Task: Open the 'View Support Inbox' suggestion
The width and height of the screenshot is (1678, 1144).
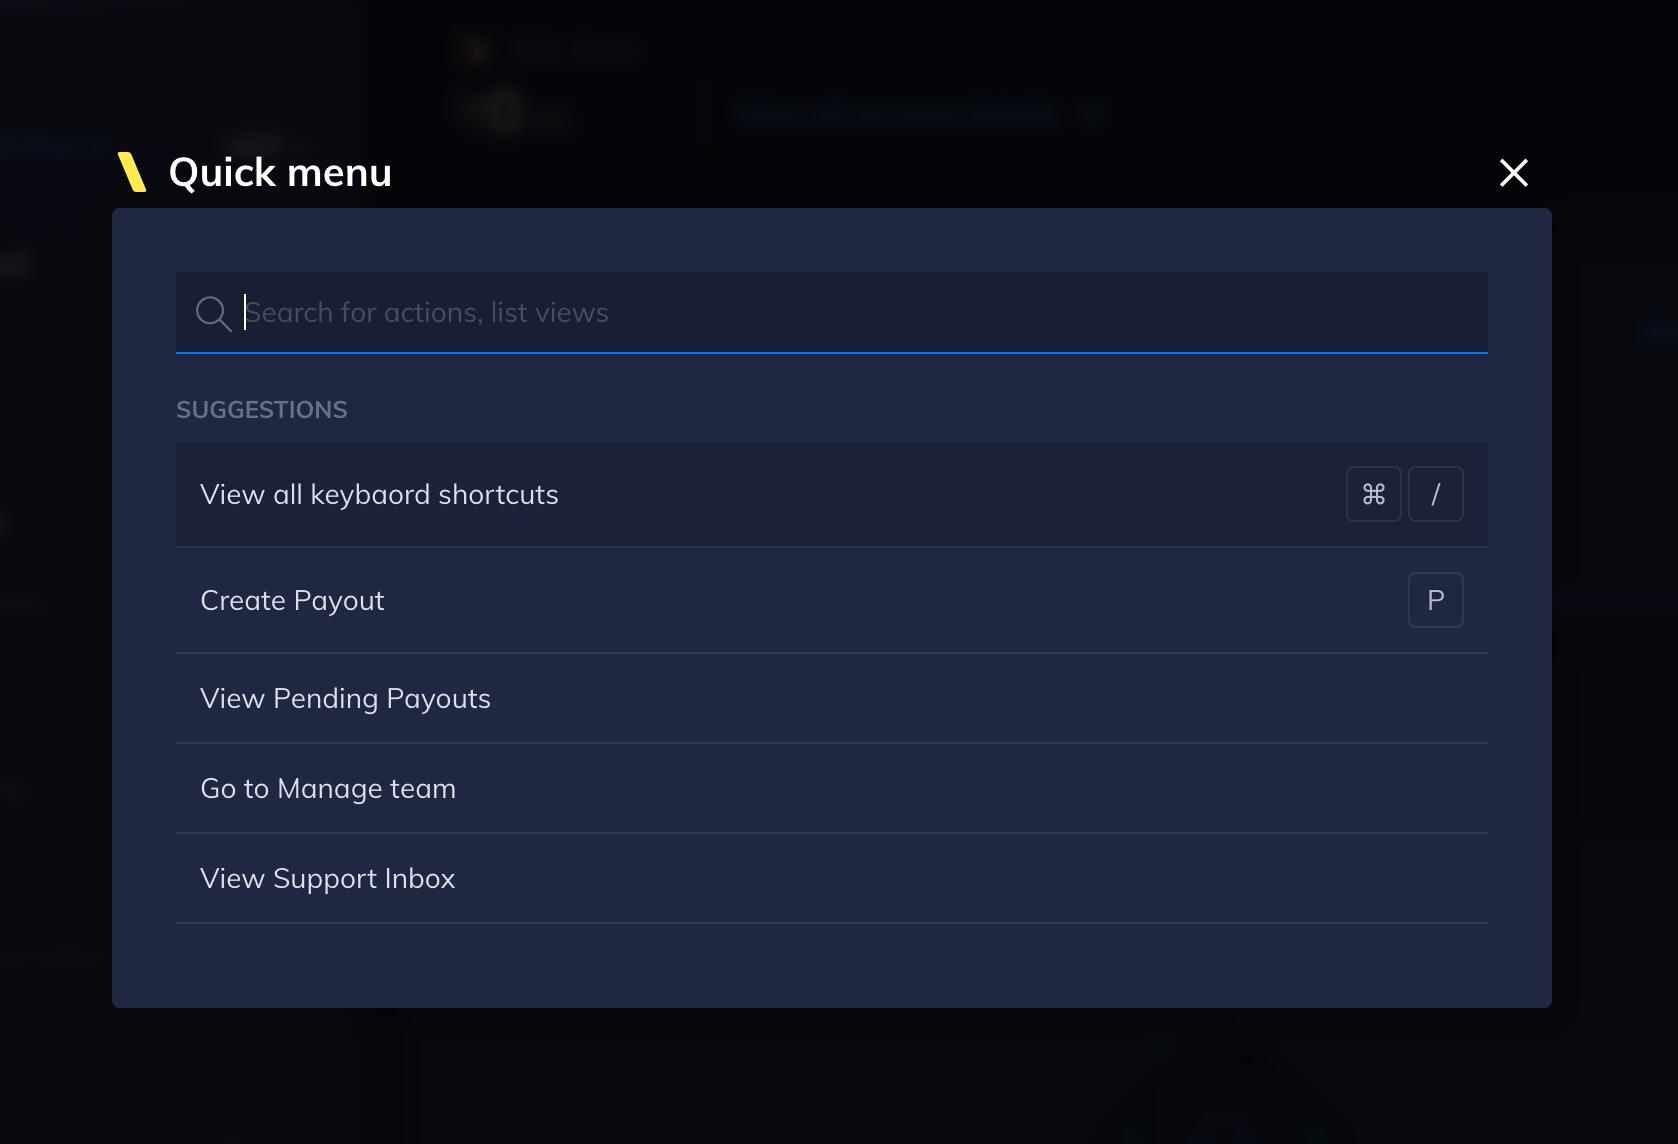Action: point(832,878)
